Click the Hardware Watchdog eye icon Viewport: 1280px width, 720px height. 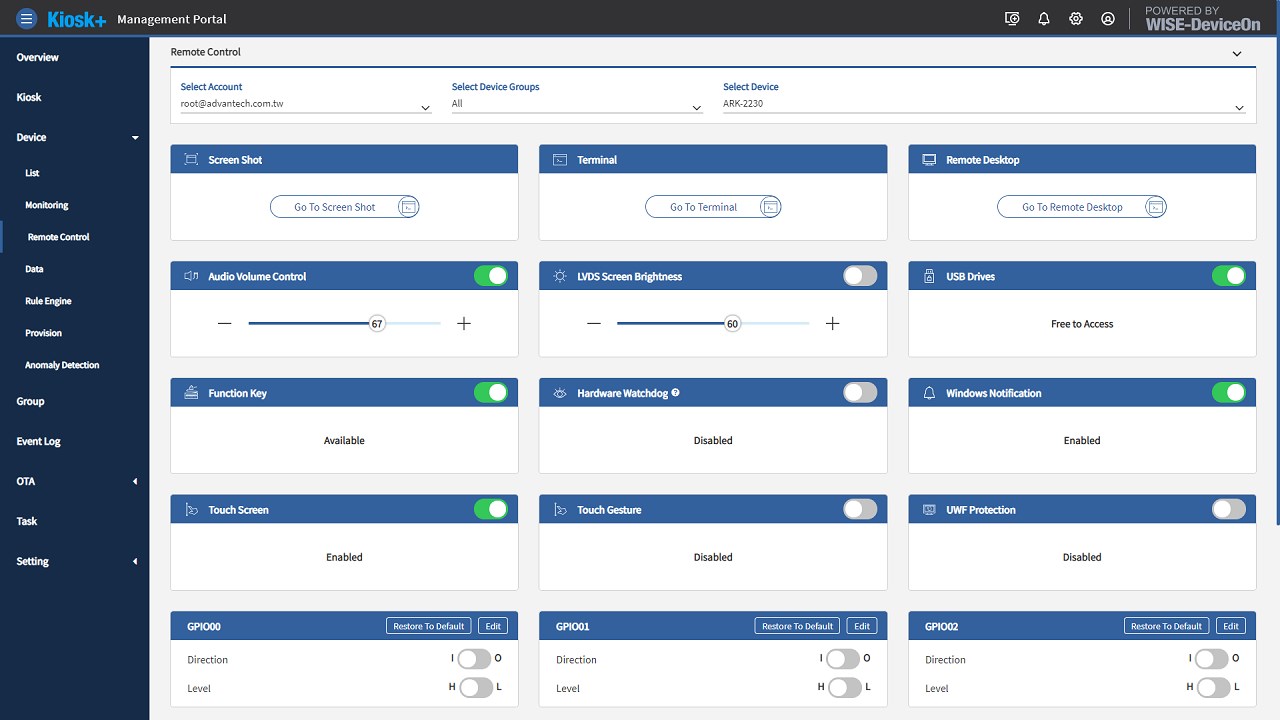coord(560,393)
